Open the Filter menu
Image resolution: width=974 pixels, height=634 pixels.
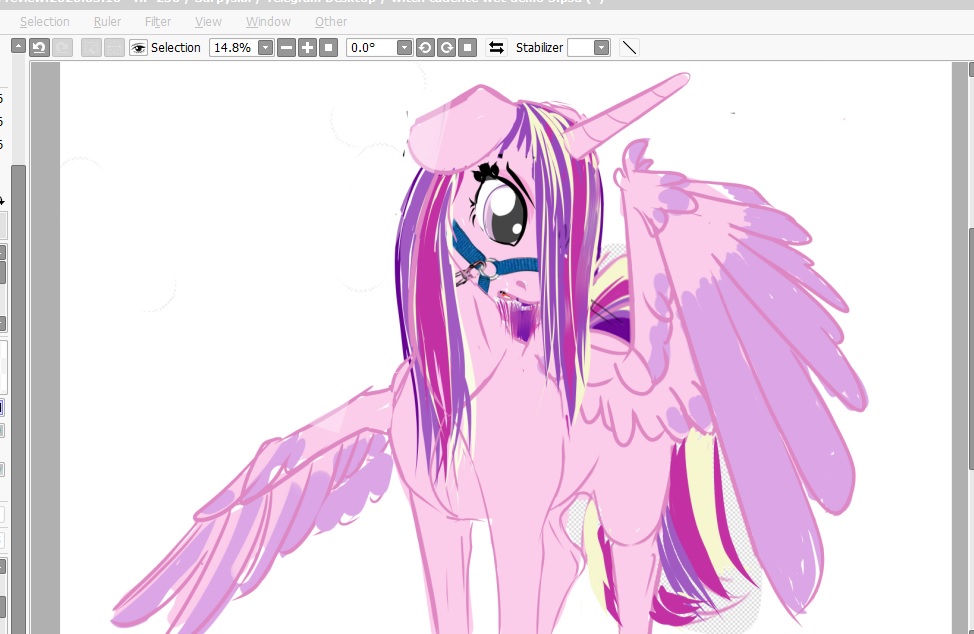[x=158, y=22]
